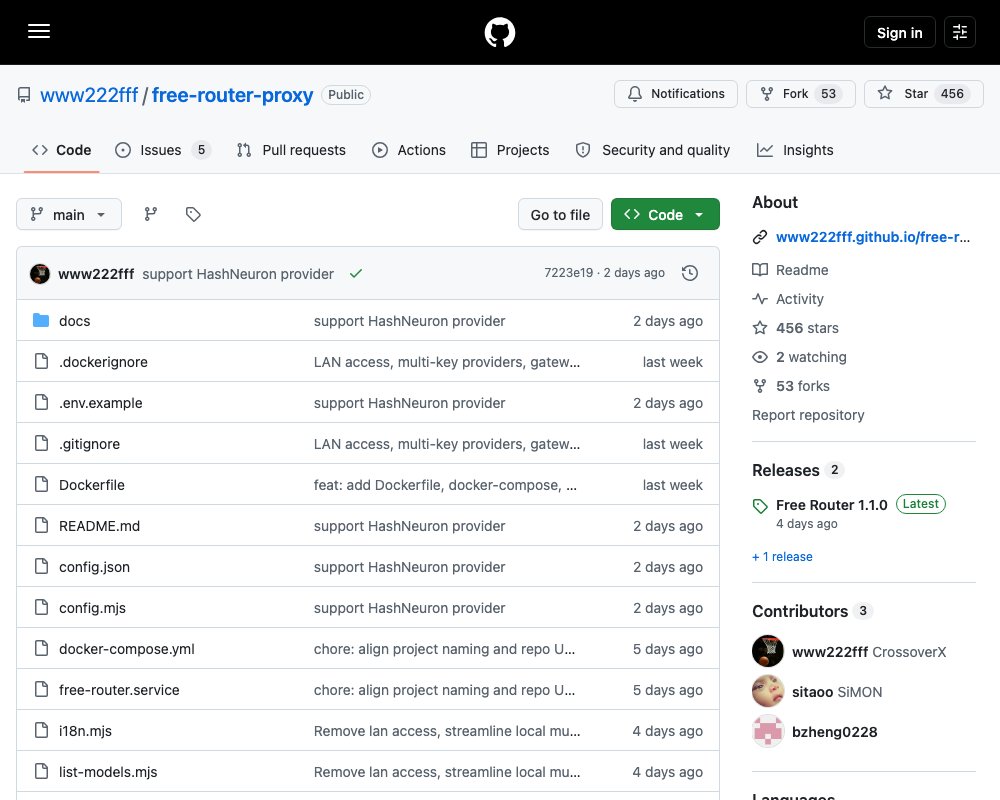Click the Go to file button
Screen dimensions: 1000x800
(x=560, y=214)
